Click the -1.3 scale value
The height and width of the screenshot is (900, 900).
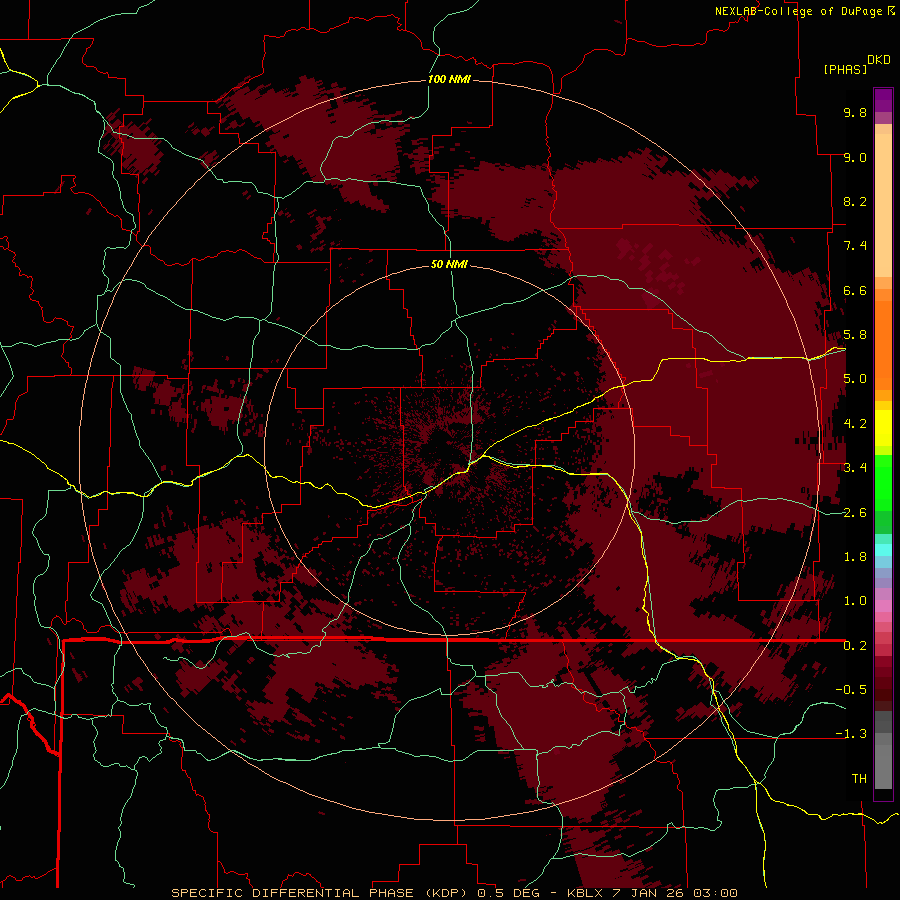[x=851, y=734]
